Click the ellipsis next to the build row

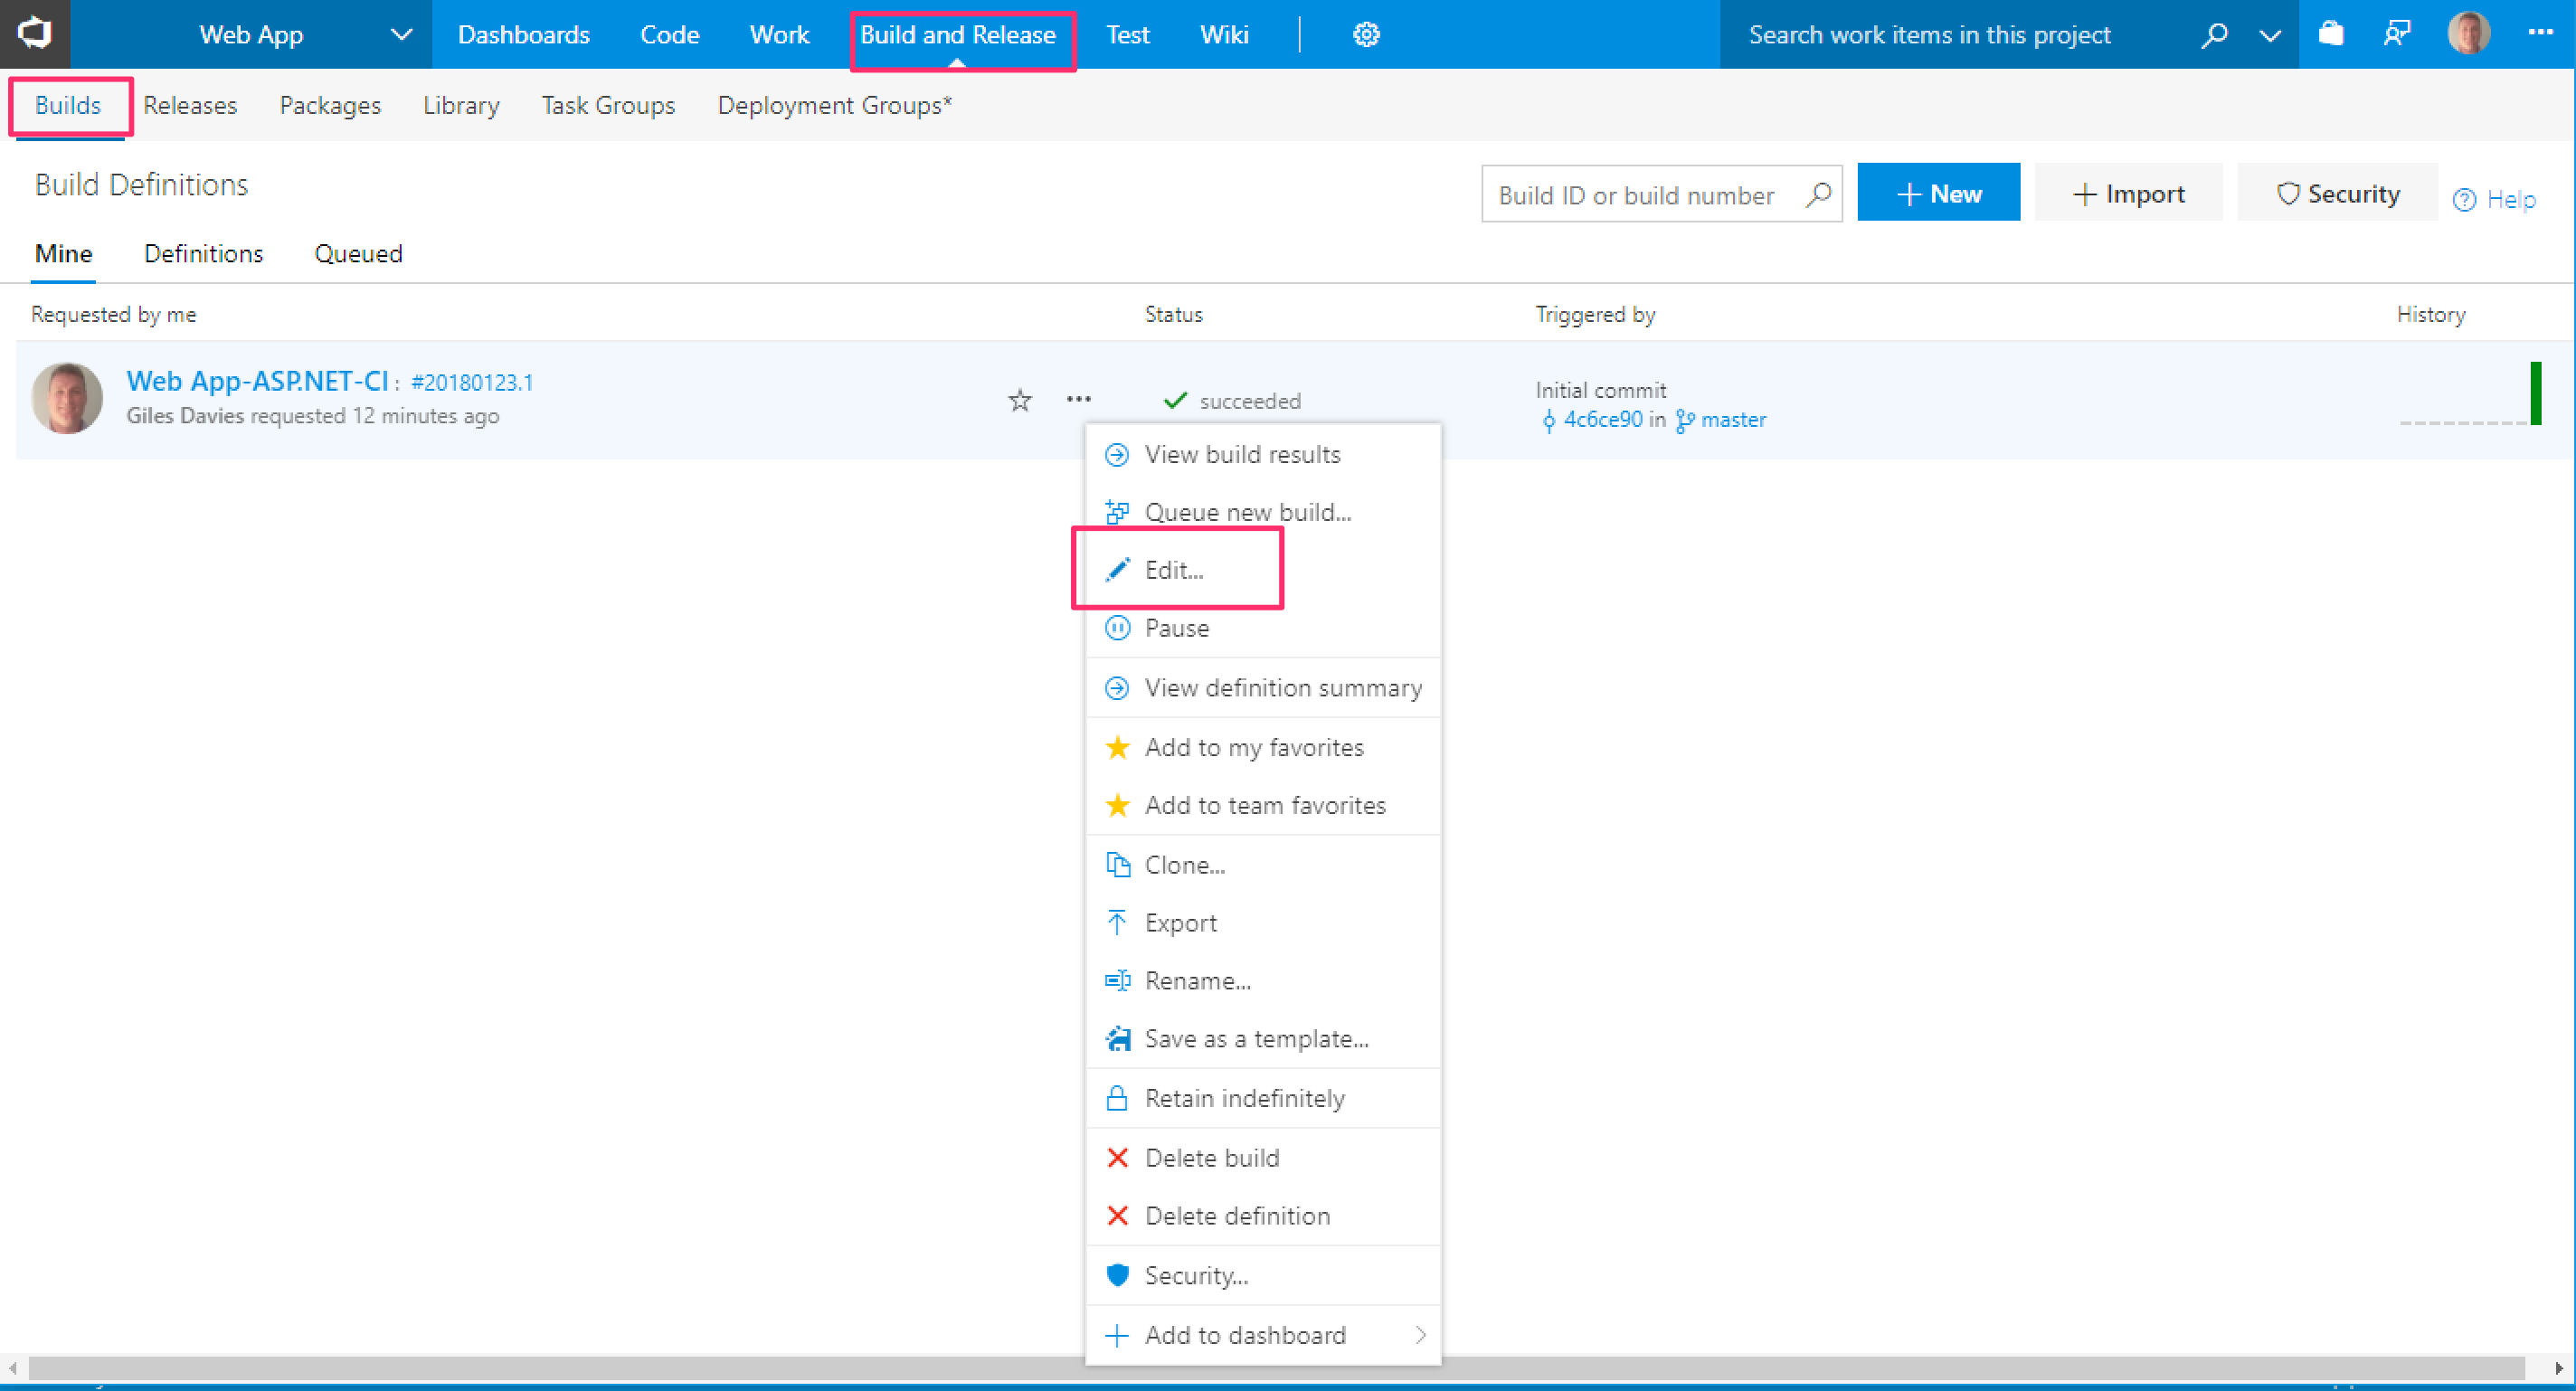[1078, 400]
